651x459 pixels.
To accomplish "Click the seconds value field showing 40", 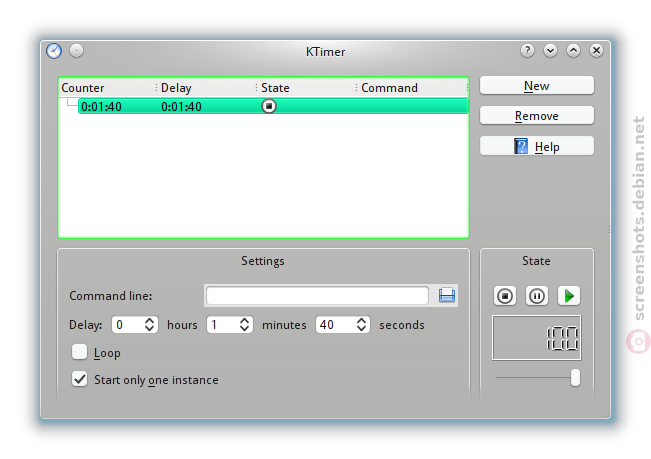I will tap(336, 325).
